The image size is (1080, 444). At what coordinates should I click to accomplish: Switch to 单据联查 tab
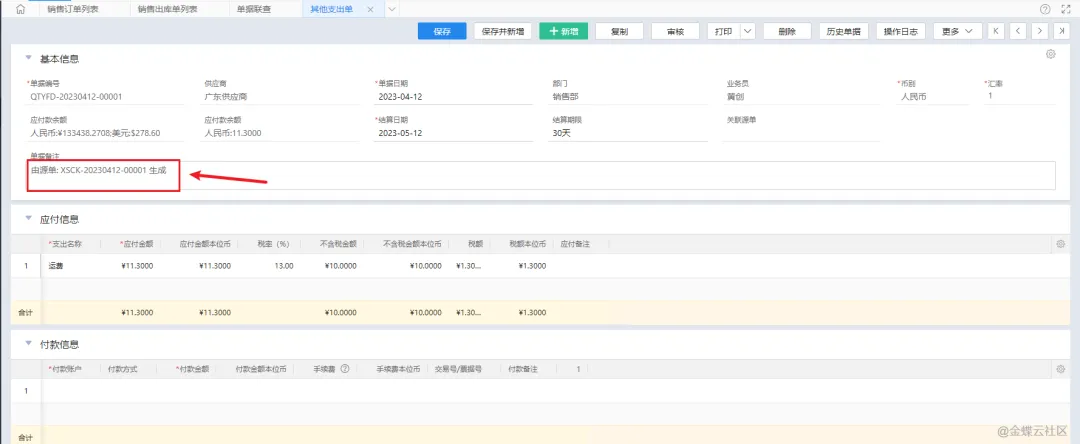point(253,10)
